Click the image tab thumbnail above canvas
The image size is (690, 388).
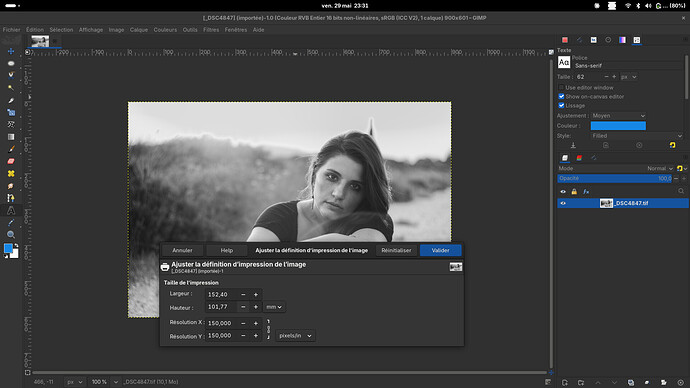40,42
